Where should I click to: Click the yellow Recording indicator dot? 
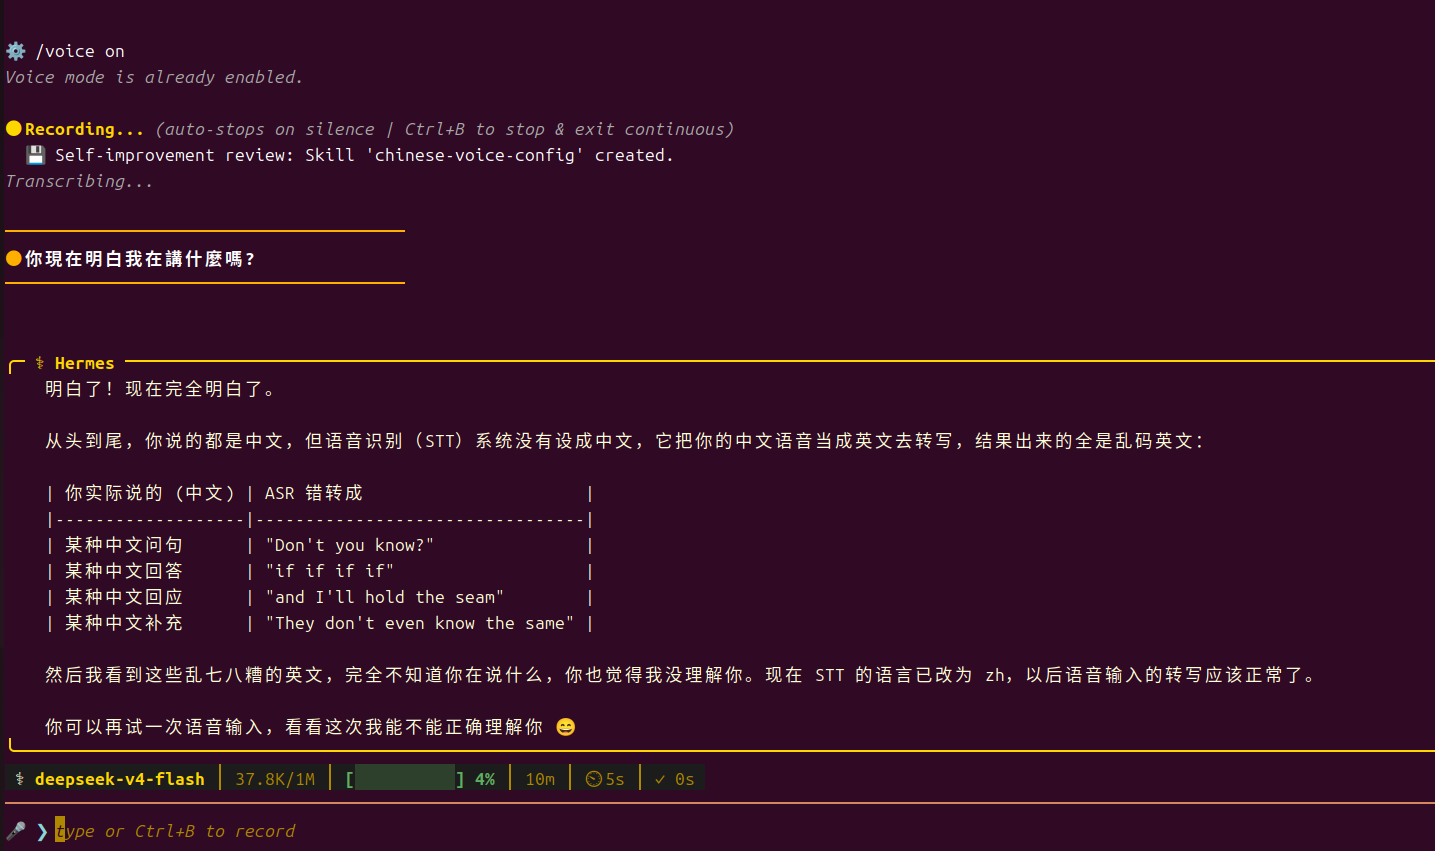tap(14, 128)
